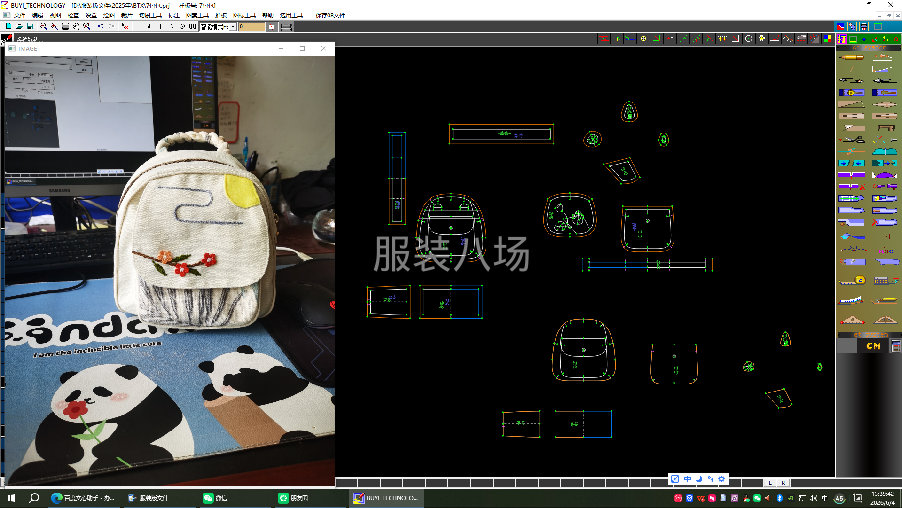This screenshot has width=902, height=508.
Task: Open the notification center in taskbar
Action: pyautogui.click(x=858, y=498)
